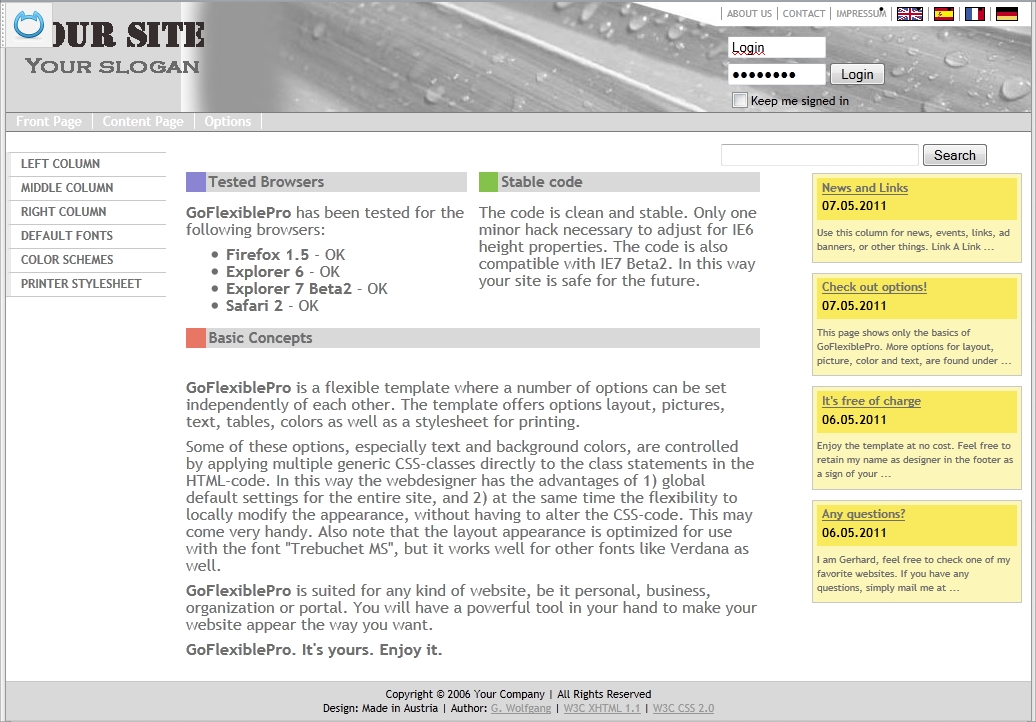Click the Explorer 6 list item

point(282,271)
